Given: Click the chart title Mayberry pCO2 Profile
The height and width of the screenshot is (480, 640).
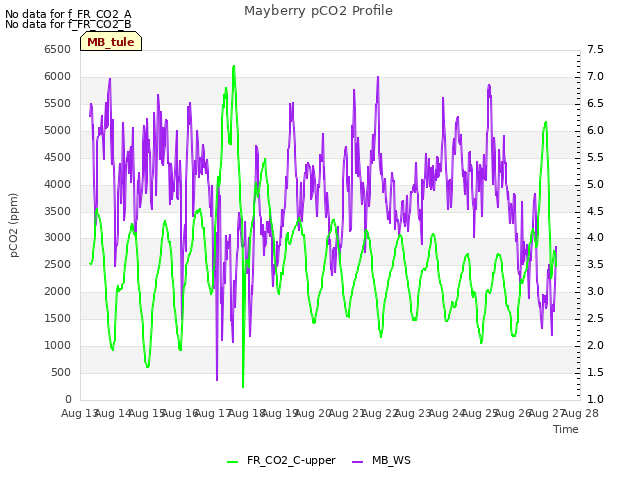Looking at the screenshot, I should coord(318,11).
